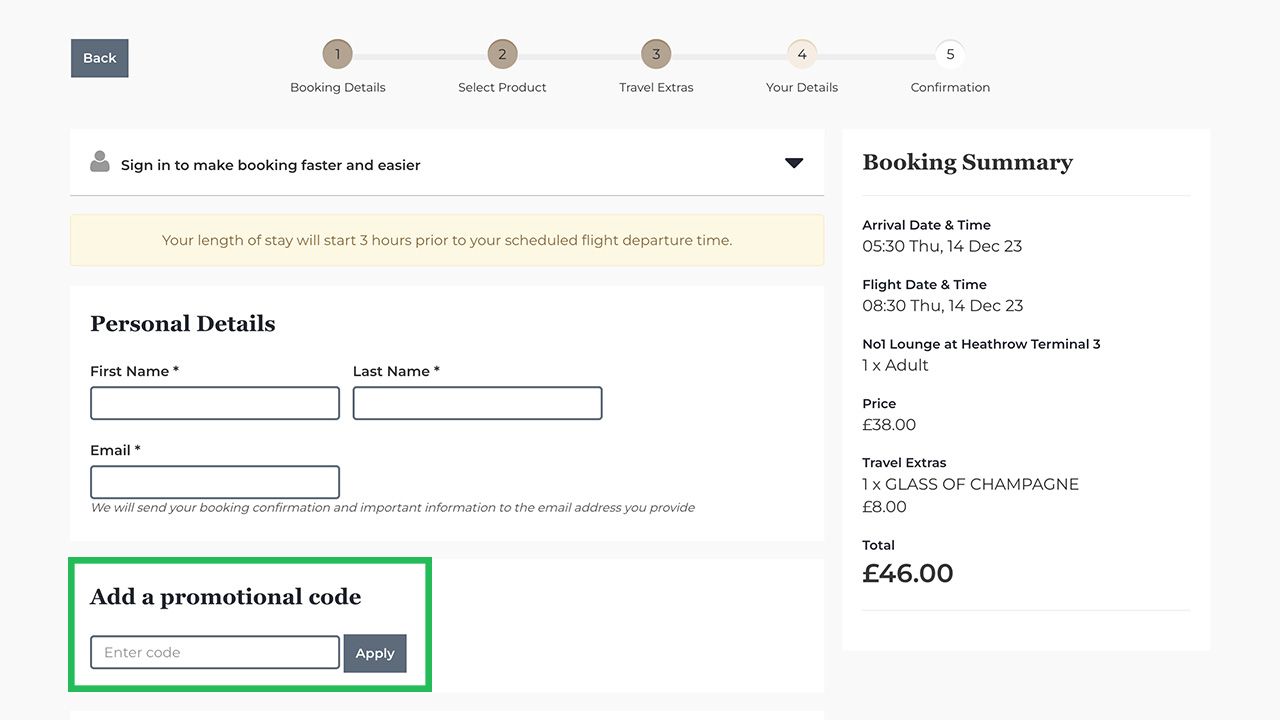Click the Enter code promo field

coord(215,653)
